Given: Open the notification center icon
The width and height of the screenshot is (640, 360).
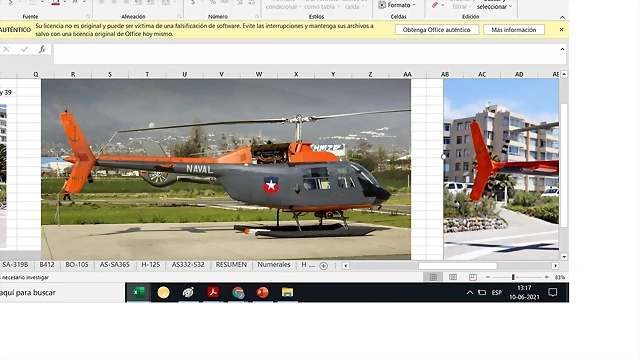Looking at the screenshot, I should pos(553,292).
